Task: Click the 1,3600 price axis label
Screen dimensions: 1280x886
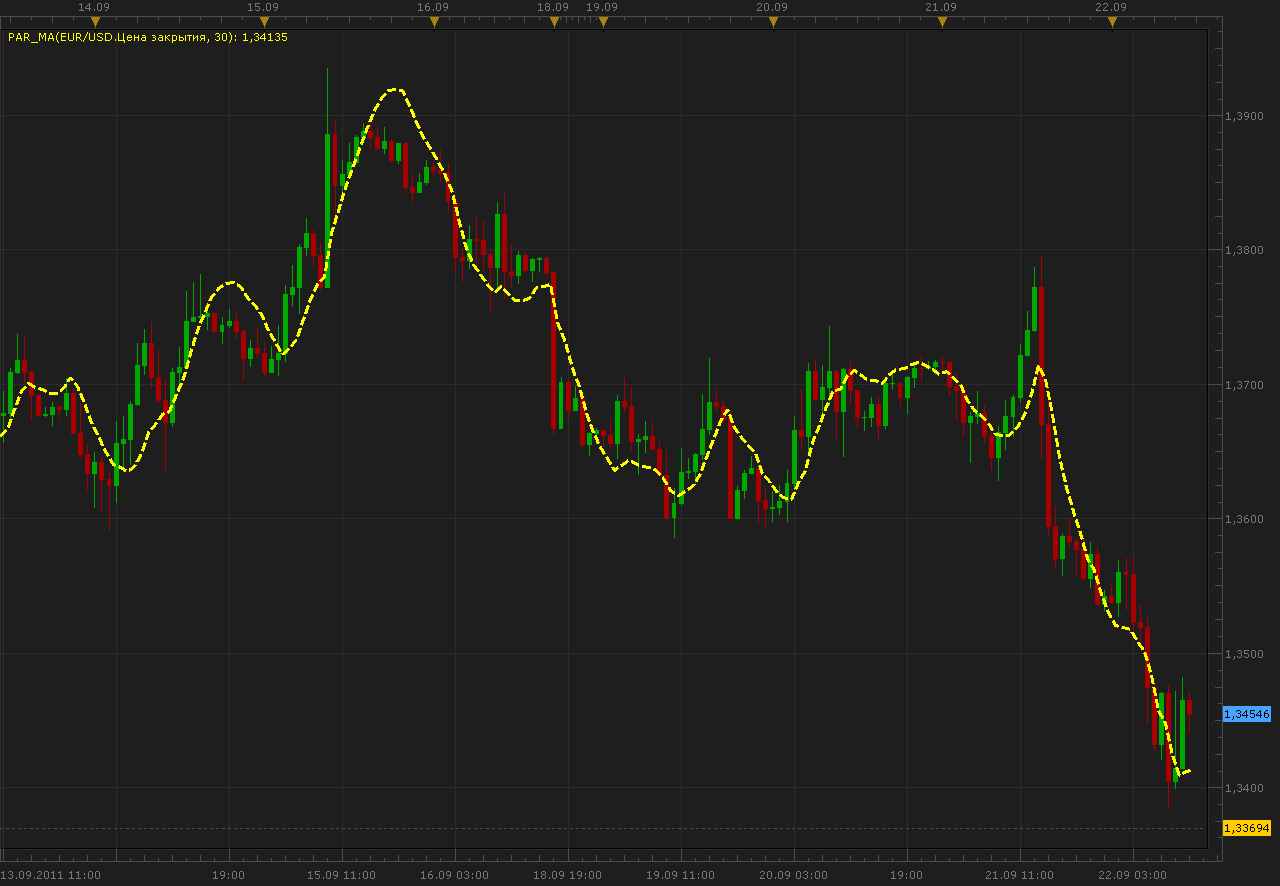Action: point(1244,519)
